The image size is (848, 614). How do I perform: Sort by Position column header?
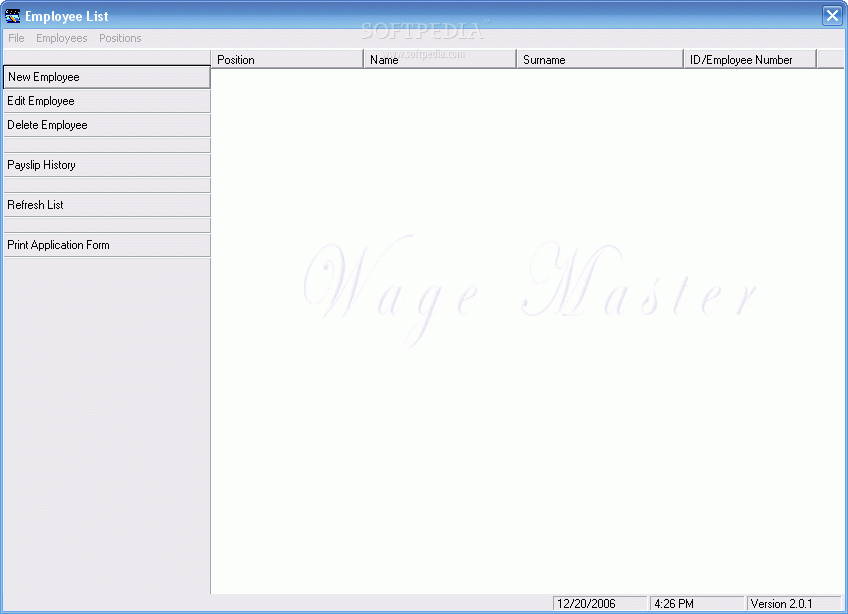click(287, 60)
